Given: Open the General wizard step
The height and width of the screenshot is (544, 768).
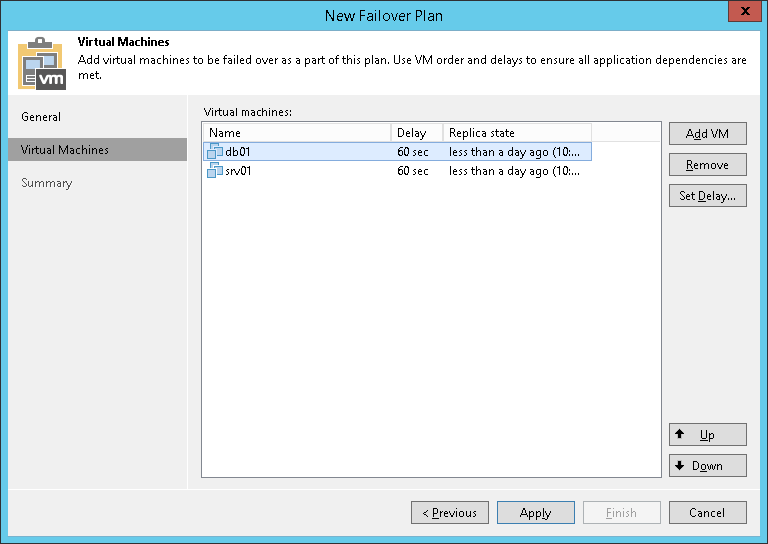Looking at the screenshot, I should 41,117.
